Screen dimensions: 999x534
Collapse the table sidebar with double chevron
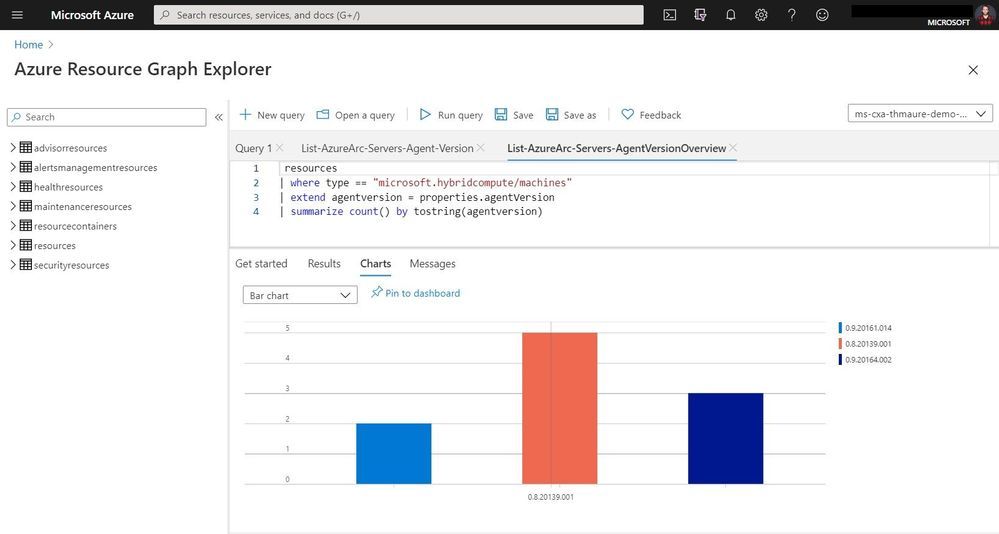click(x=219, y=117)
